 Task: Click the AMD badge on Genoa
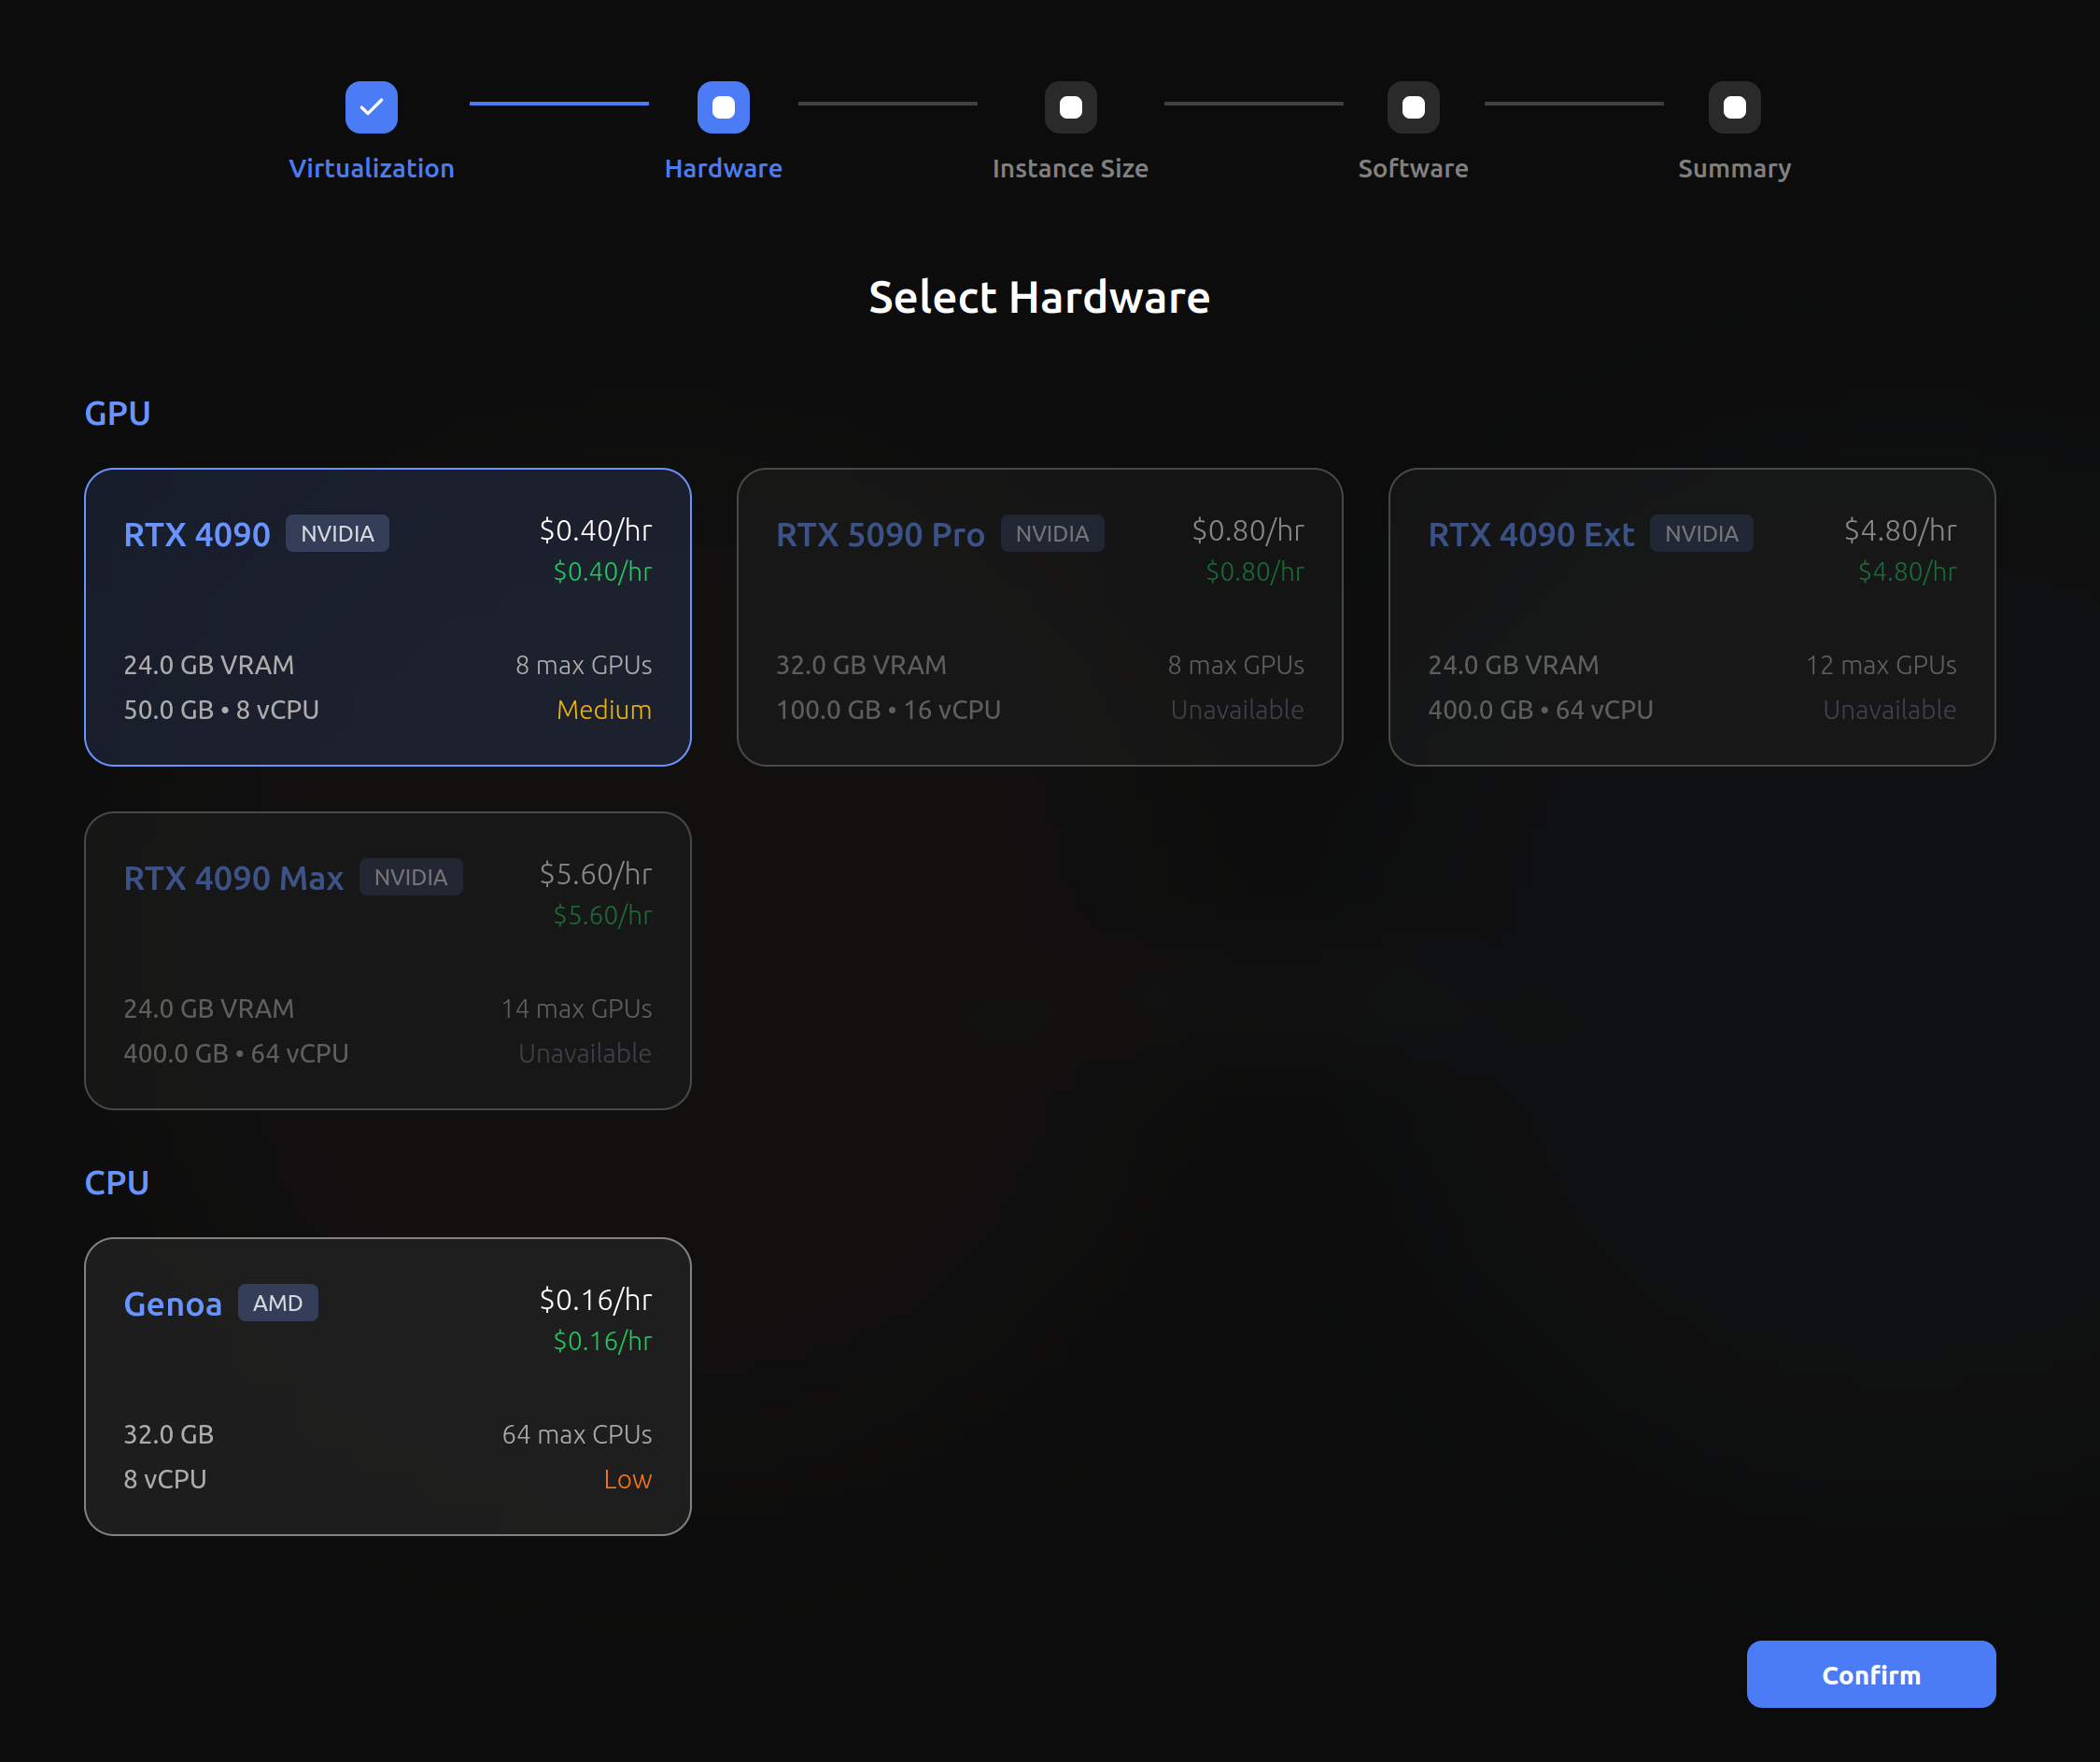click(277, 1303)
